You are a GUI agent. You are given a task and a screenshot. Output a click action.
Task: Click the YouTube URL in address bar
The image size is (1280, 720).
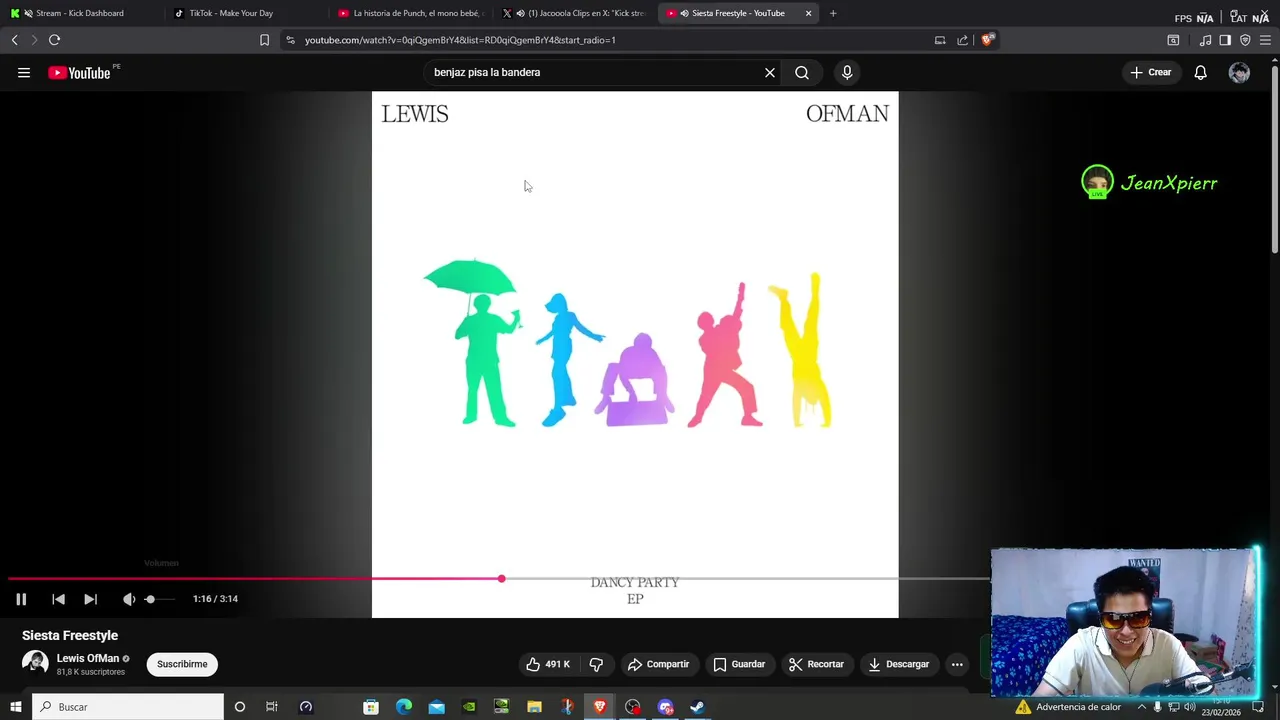pyautogui.click(x=460, y=40)
